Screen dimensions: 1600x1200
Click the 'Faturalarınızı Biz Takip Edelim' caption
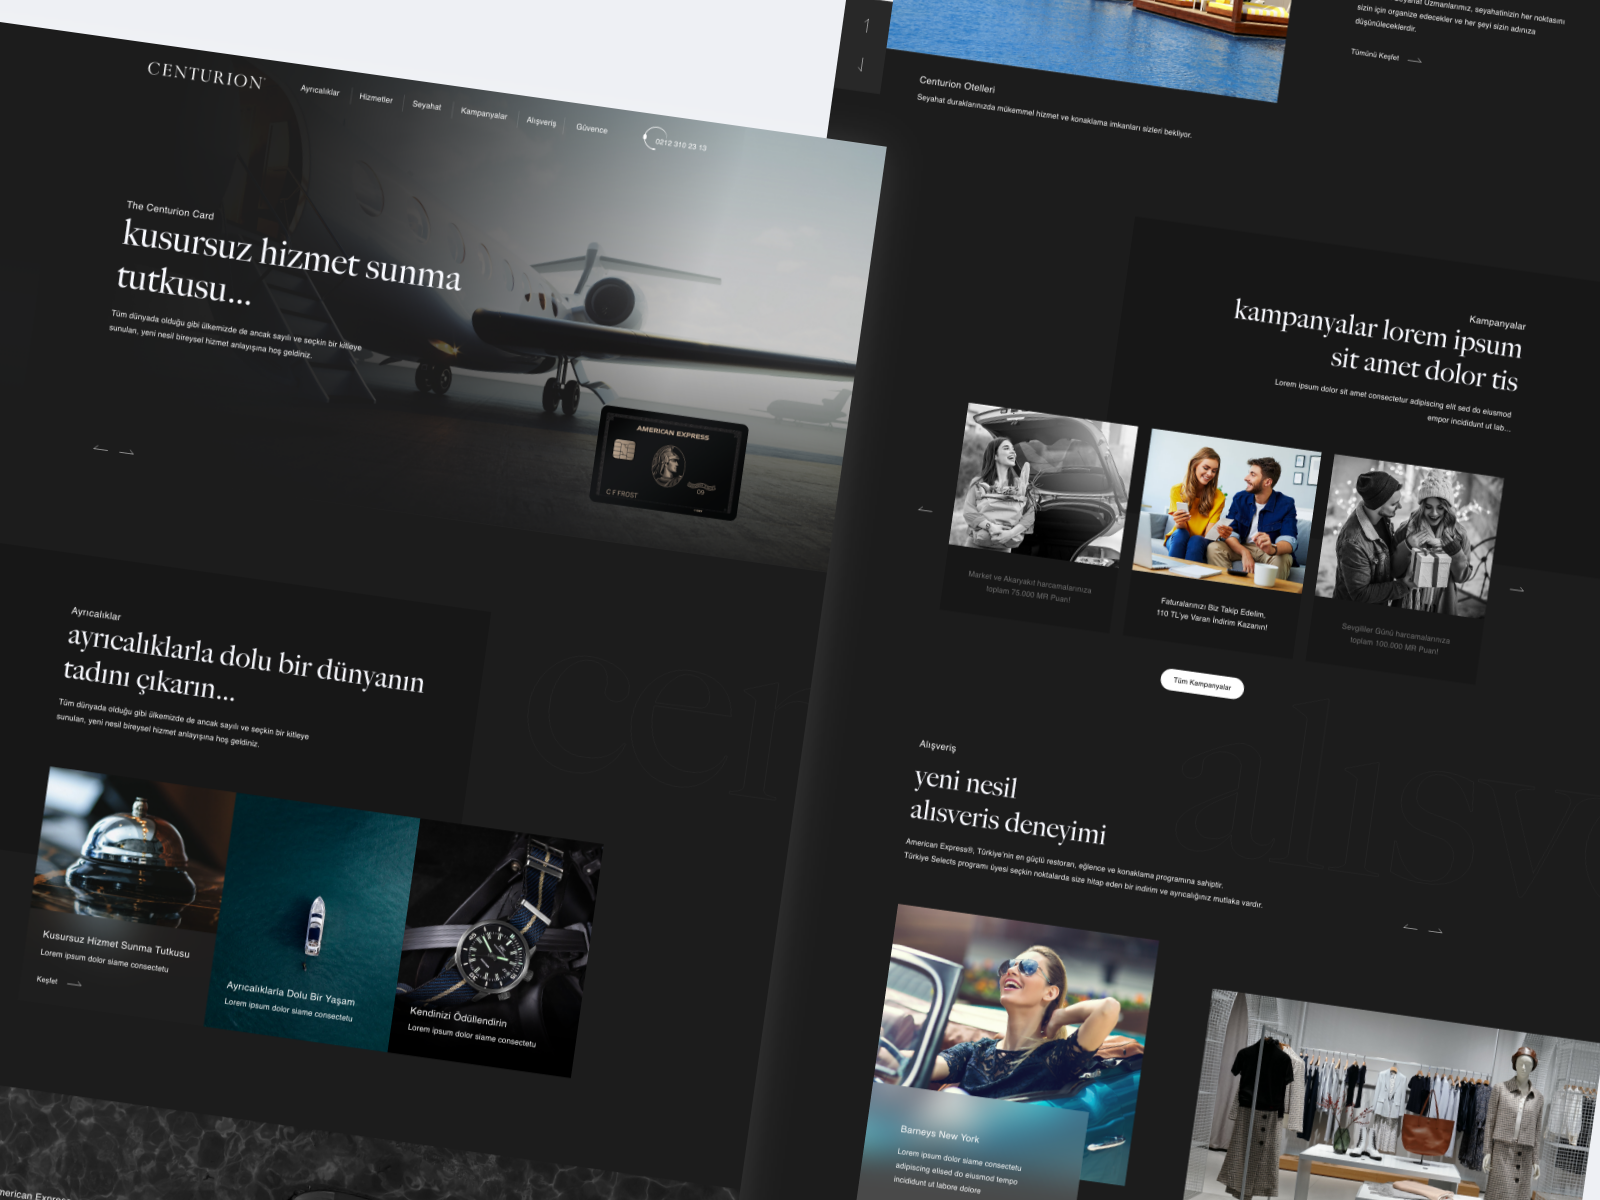pos(1213,607)
